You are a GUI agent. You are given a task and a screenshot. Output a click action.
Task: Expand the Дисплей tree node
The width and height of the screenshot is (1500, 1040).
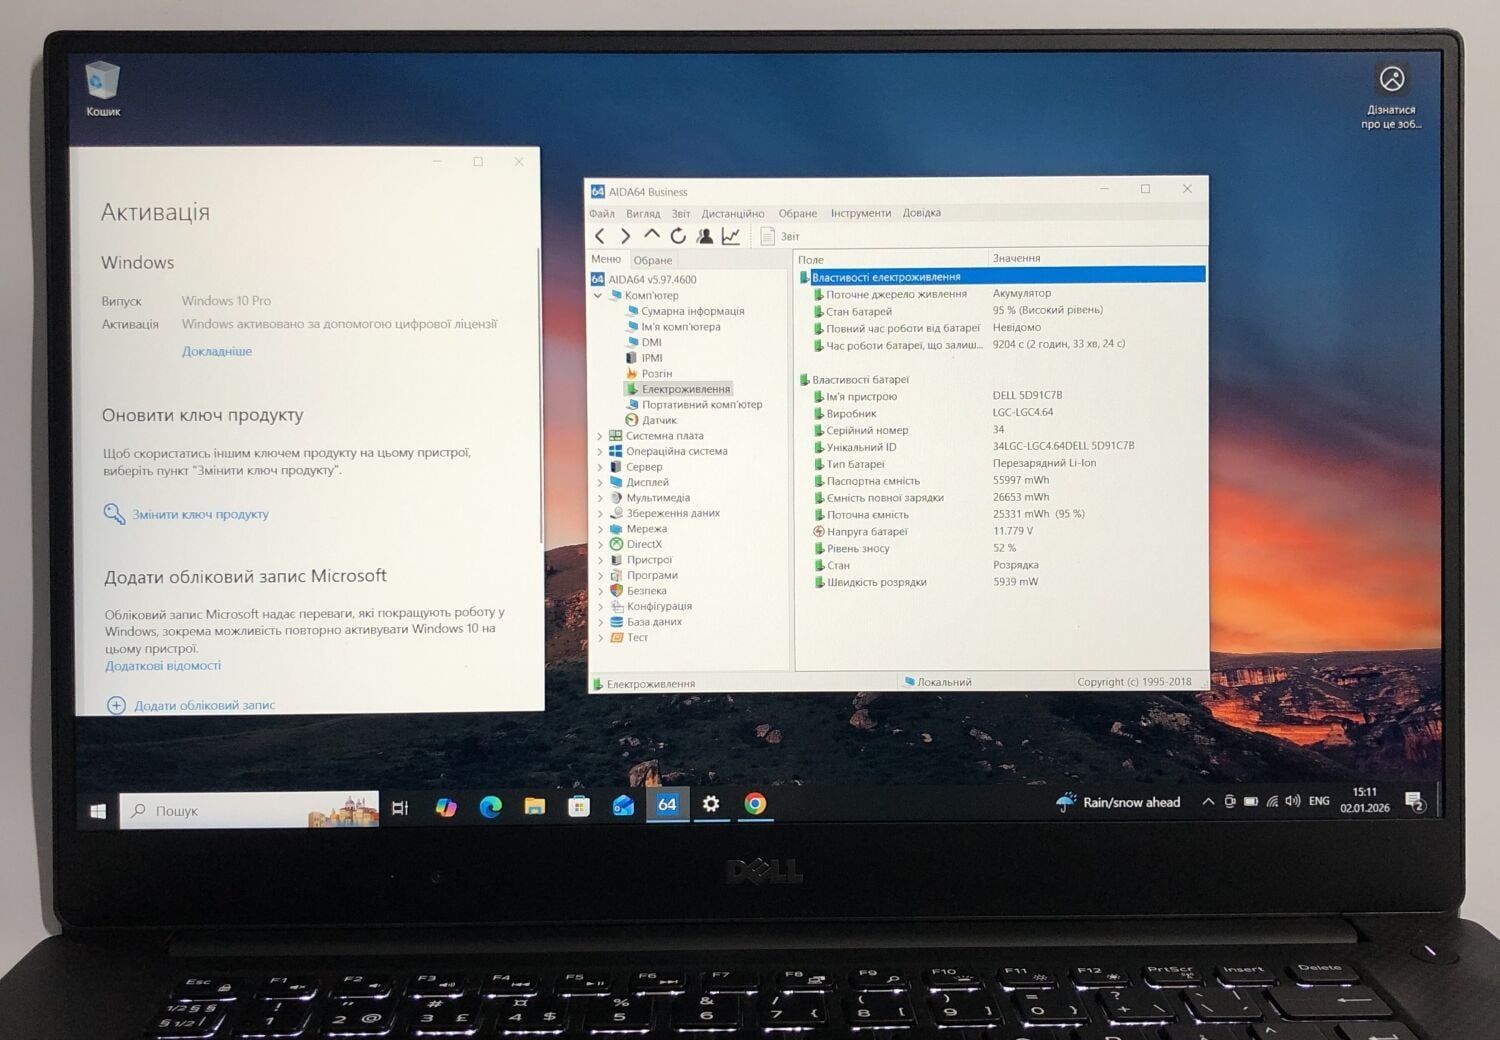tap(600, 483)
